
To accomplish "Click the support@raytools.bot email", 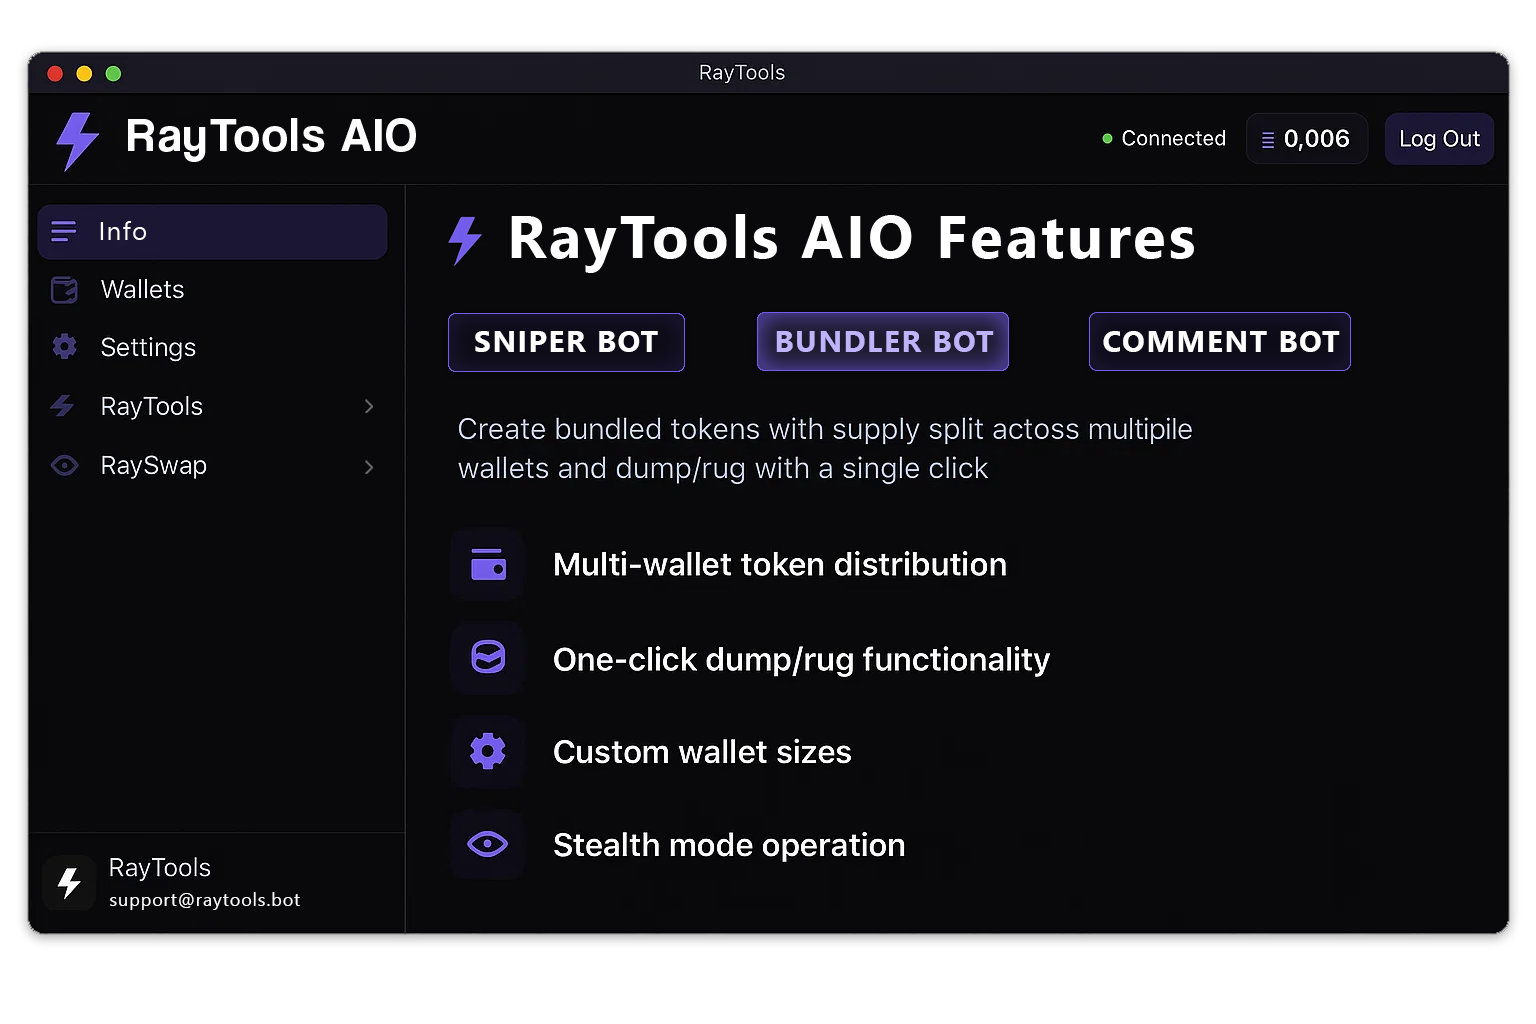I will pos(205,900).
